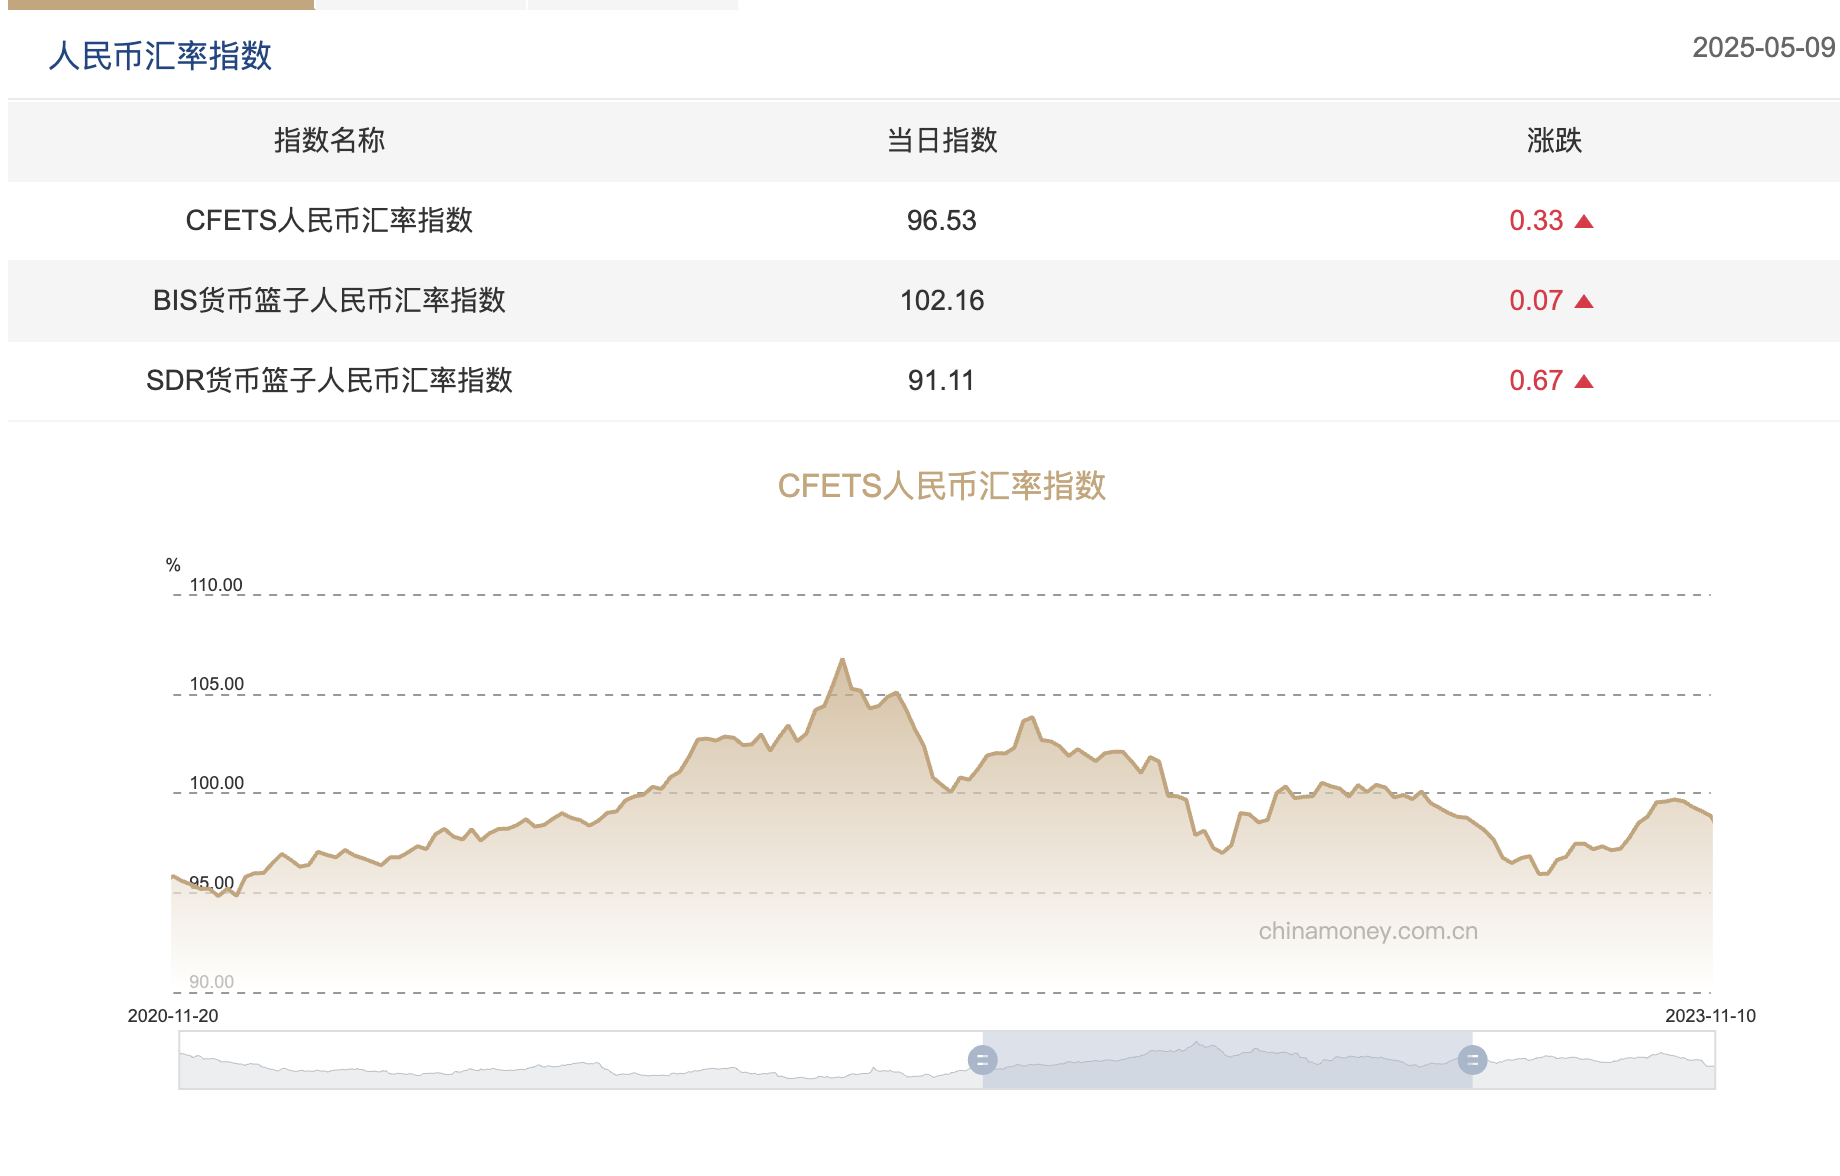
Task: Select the BIS货币篮子人民币汇率指数 row name
Action: 329,301
